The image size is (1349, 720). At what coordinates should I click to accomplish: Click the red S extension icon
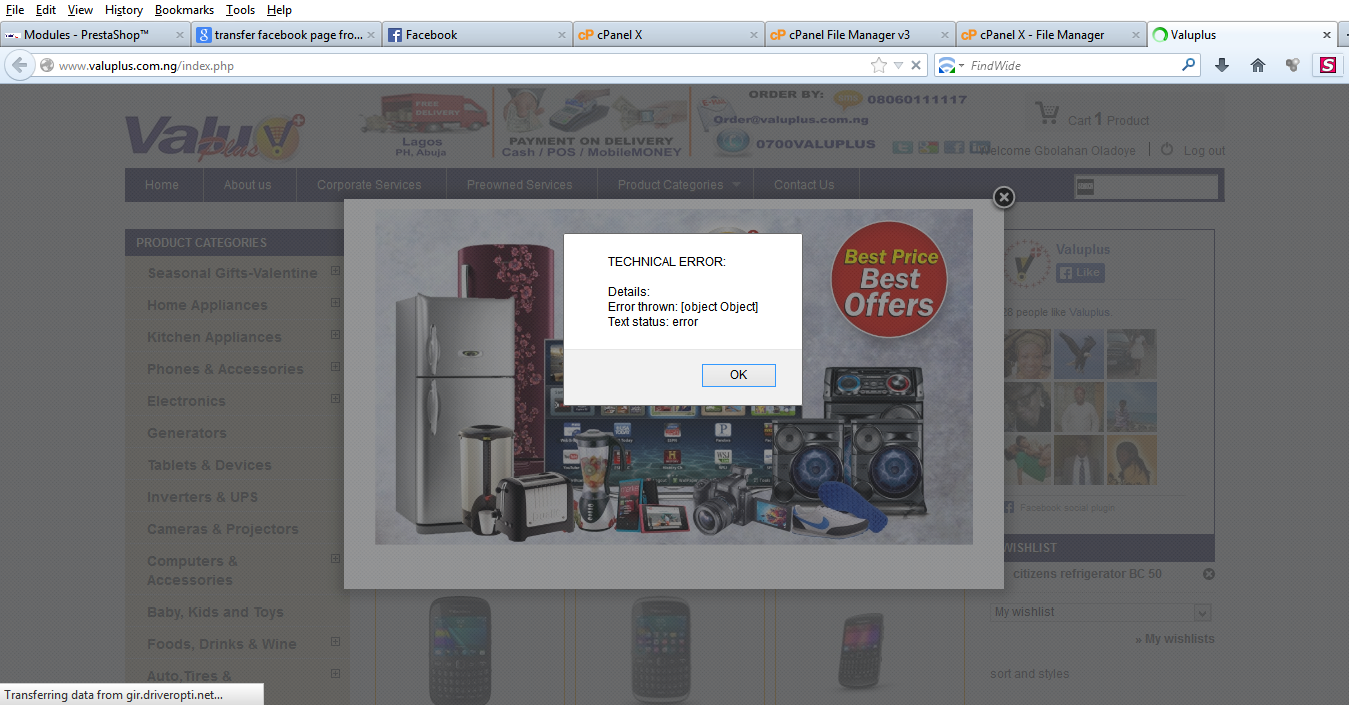pos(1328,65)
